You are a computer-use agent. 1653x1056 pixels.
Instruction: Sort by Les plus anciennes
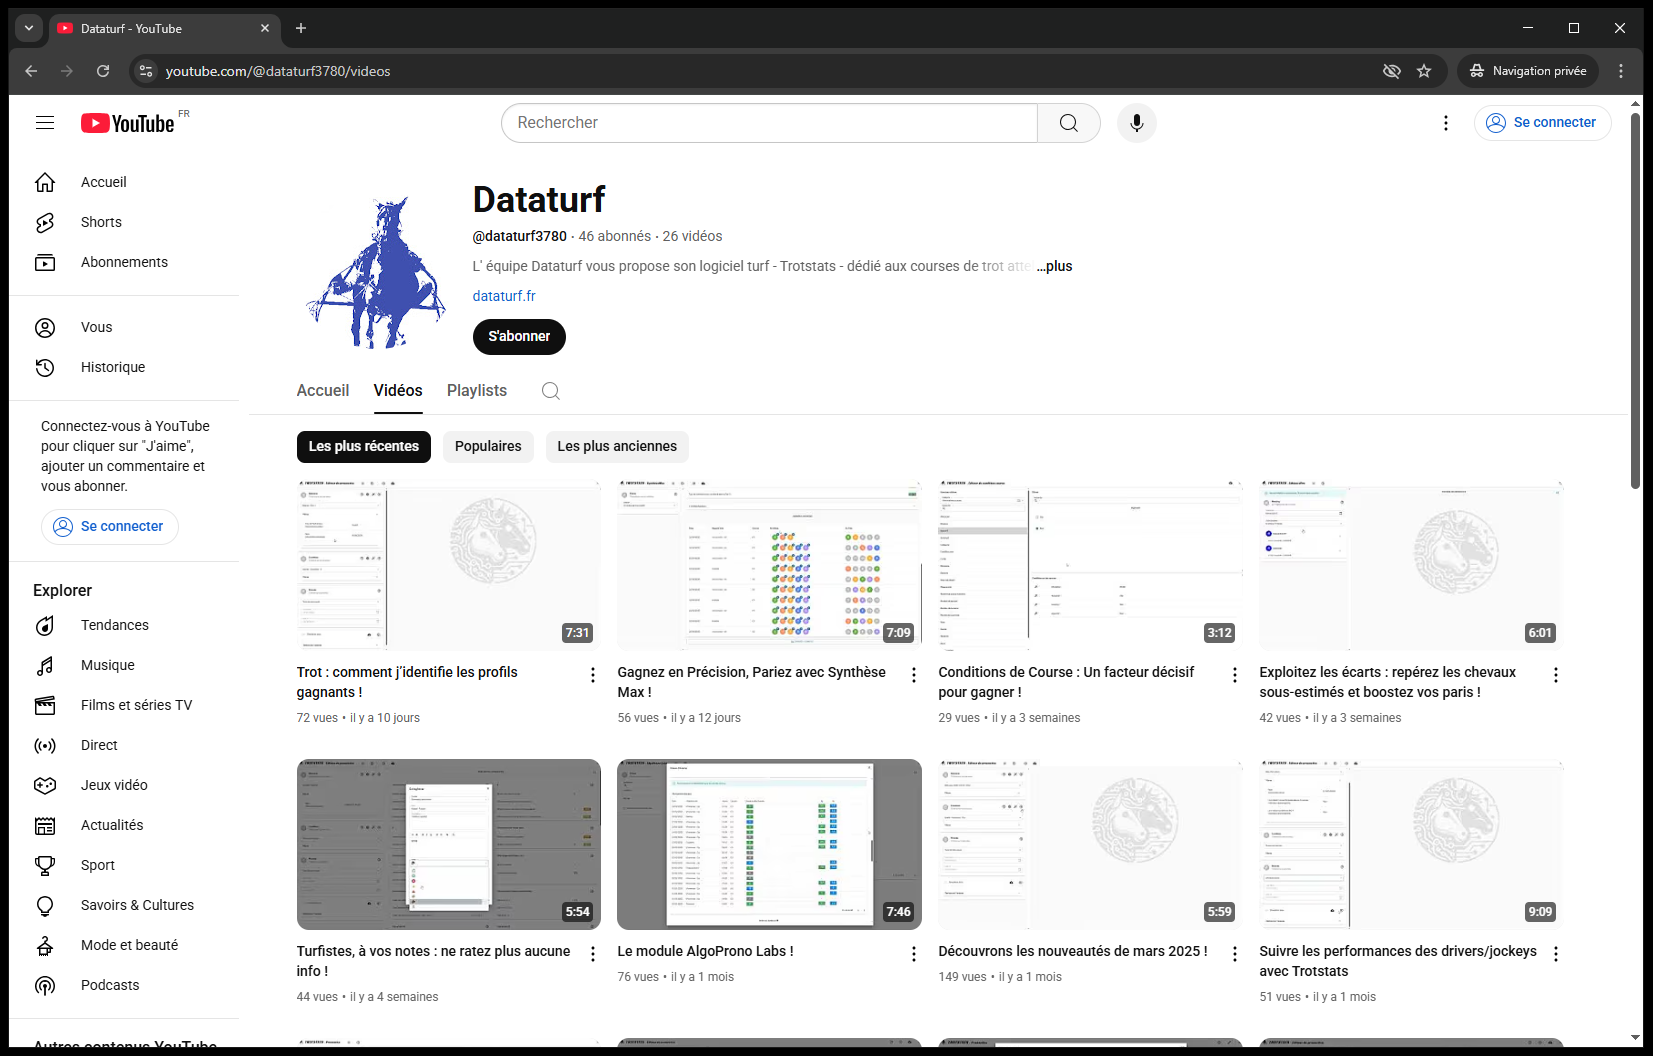[617, 447]
